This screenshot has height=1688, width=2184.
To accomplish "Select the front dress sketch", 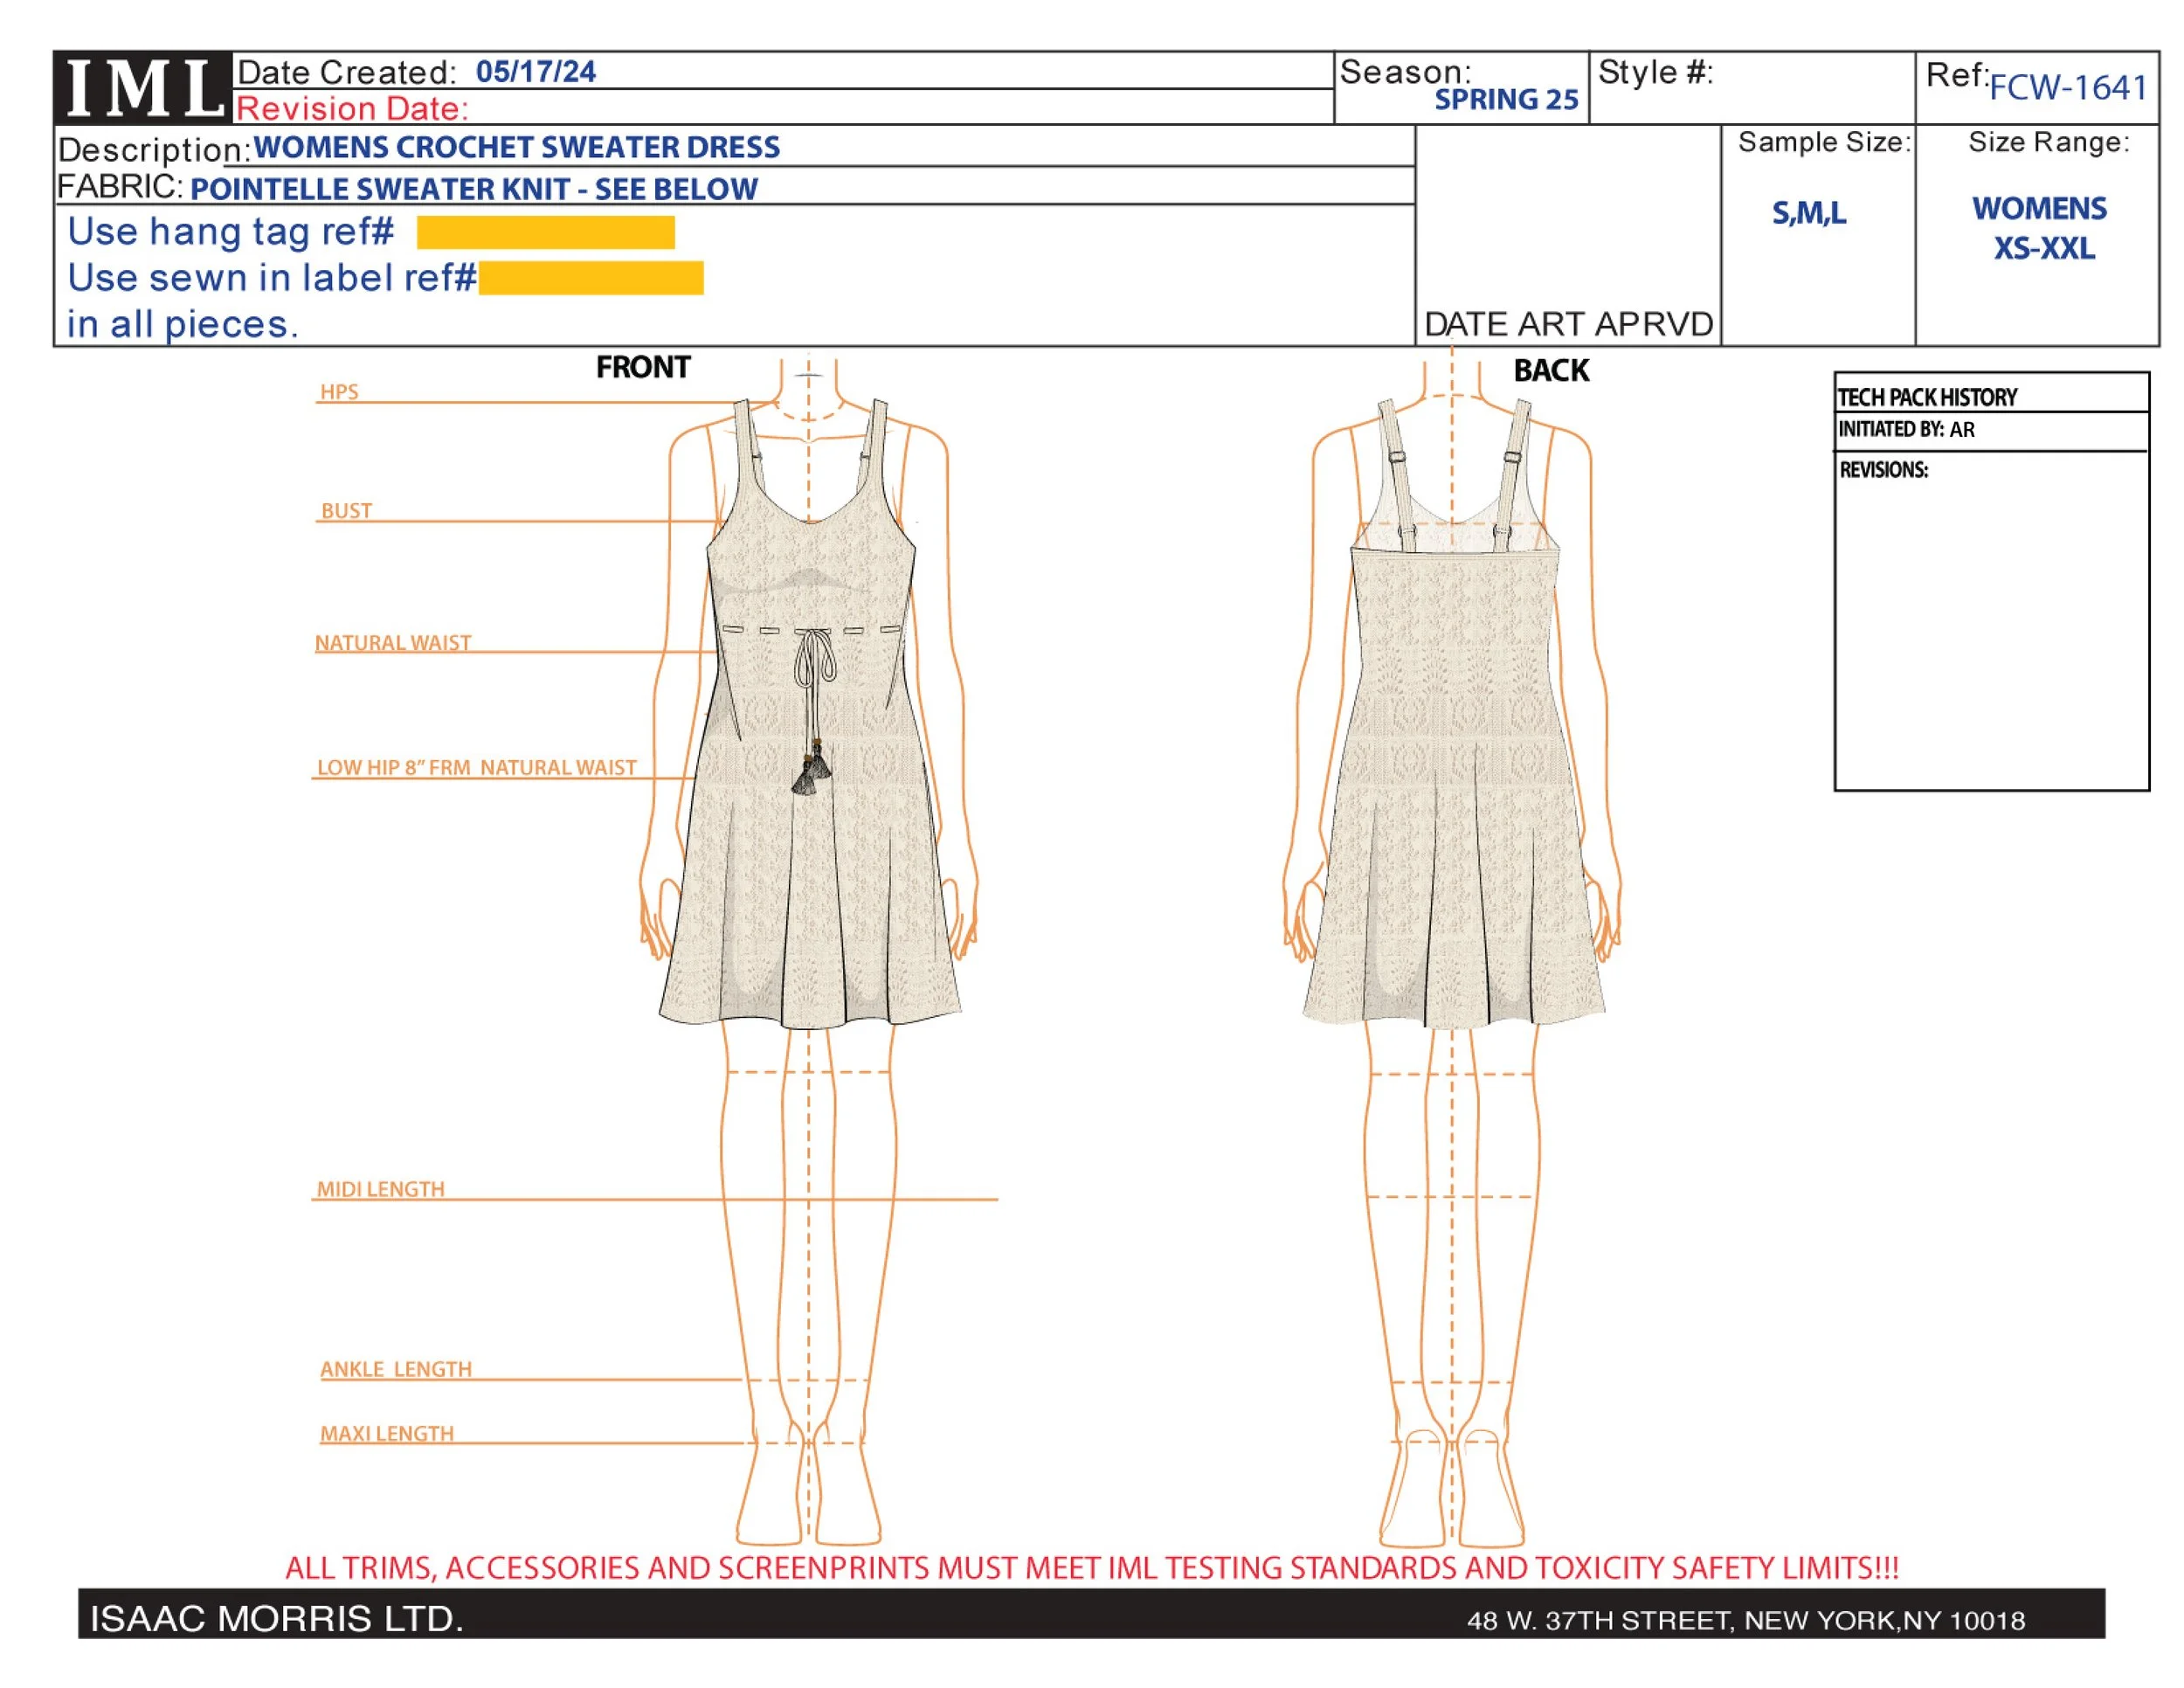I will click(810, 860).
